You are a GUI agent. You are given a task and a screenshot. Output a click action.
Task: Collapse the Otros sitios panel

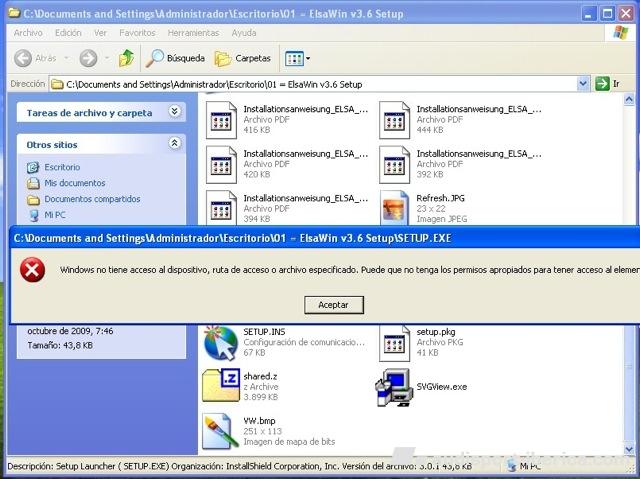click(x=175, y=143)
